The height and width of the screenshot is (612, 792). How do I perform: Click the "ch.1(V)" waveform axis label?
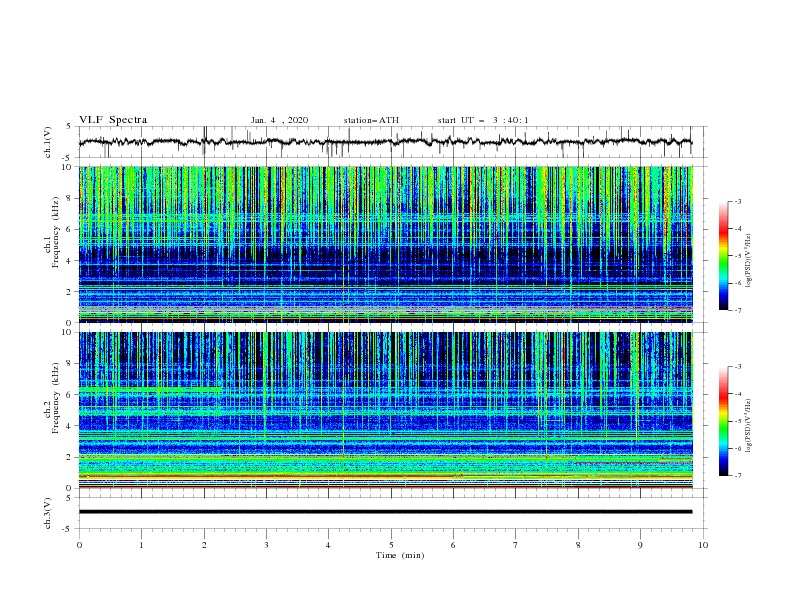(x=48, y=142)
